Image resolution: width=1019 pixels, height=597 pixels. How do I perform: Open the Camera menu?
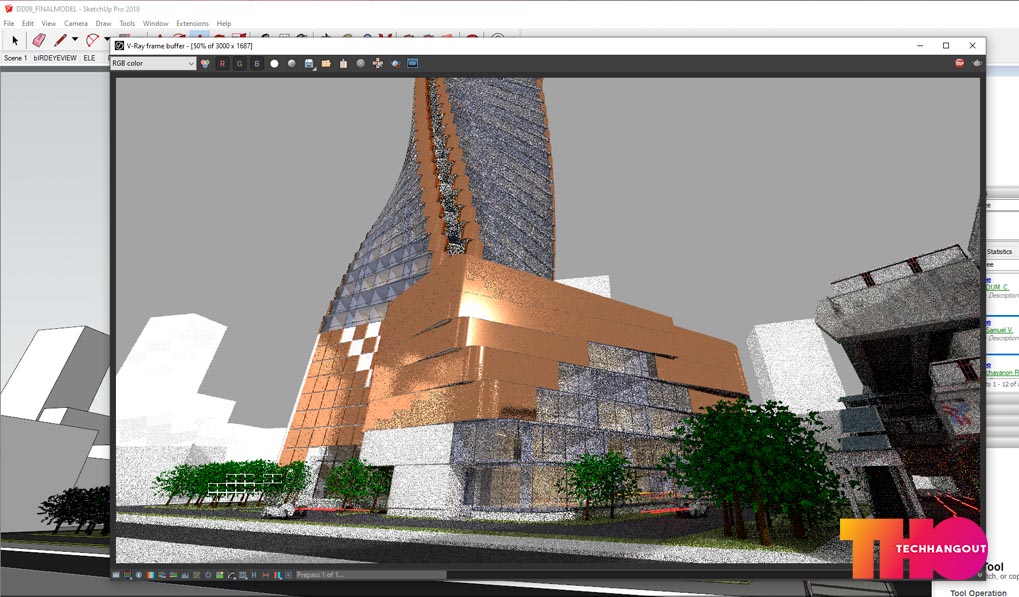click(75, 23)
